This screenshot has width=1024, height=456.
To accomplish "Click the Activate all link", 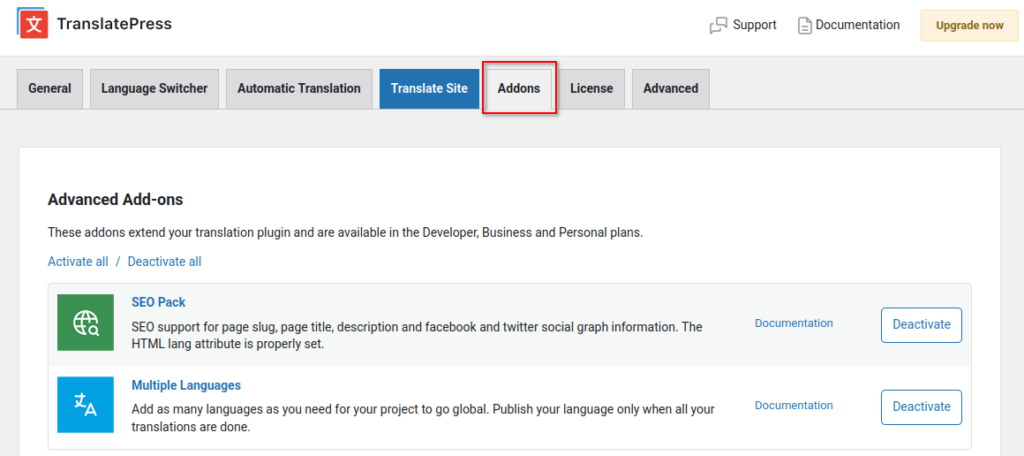I will [x=78, y=261].
